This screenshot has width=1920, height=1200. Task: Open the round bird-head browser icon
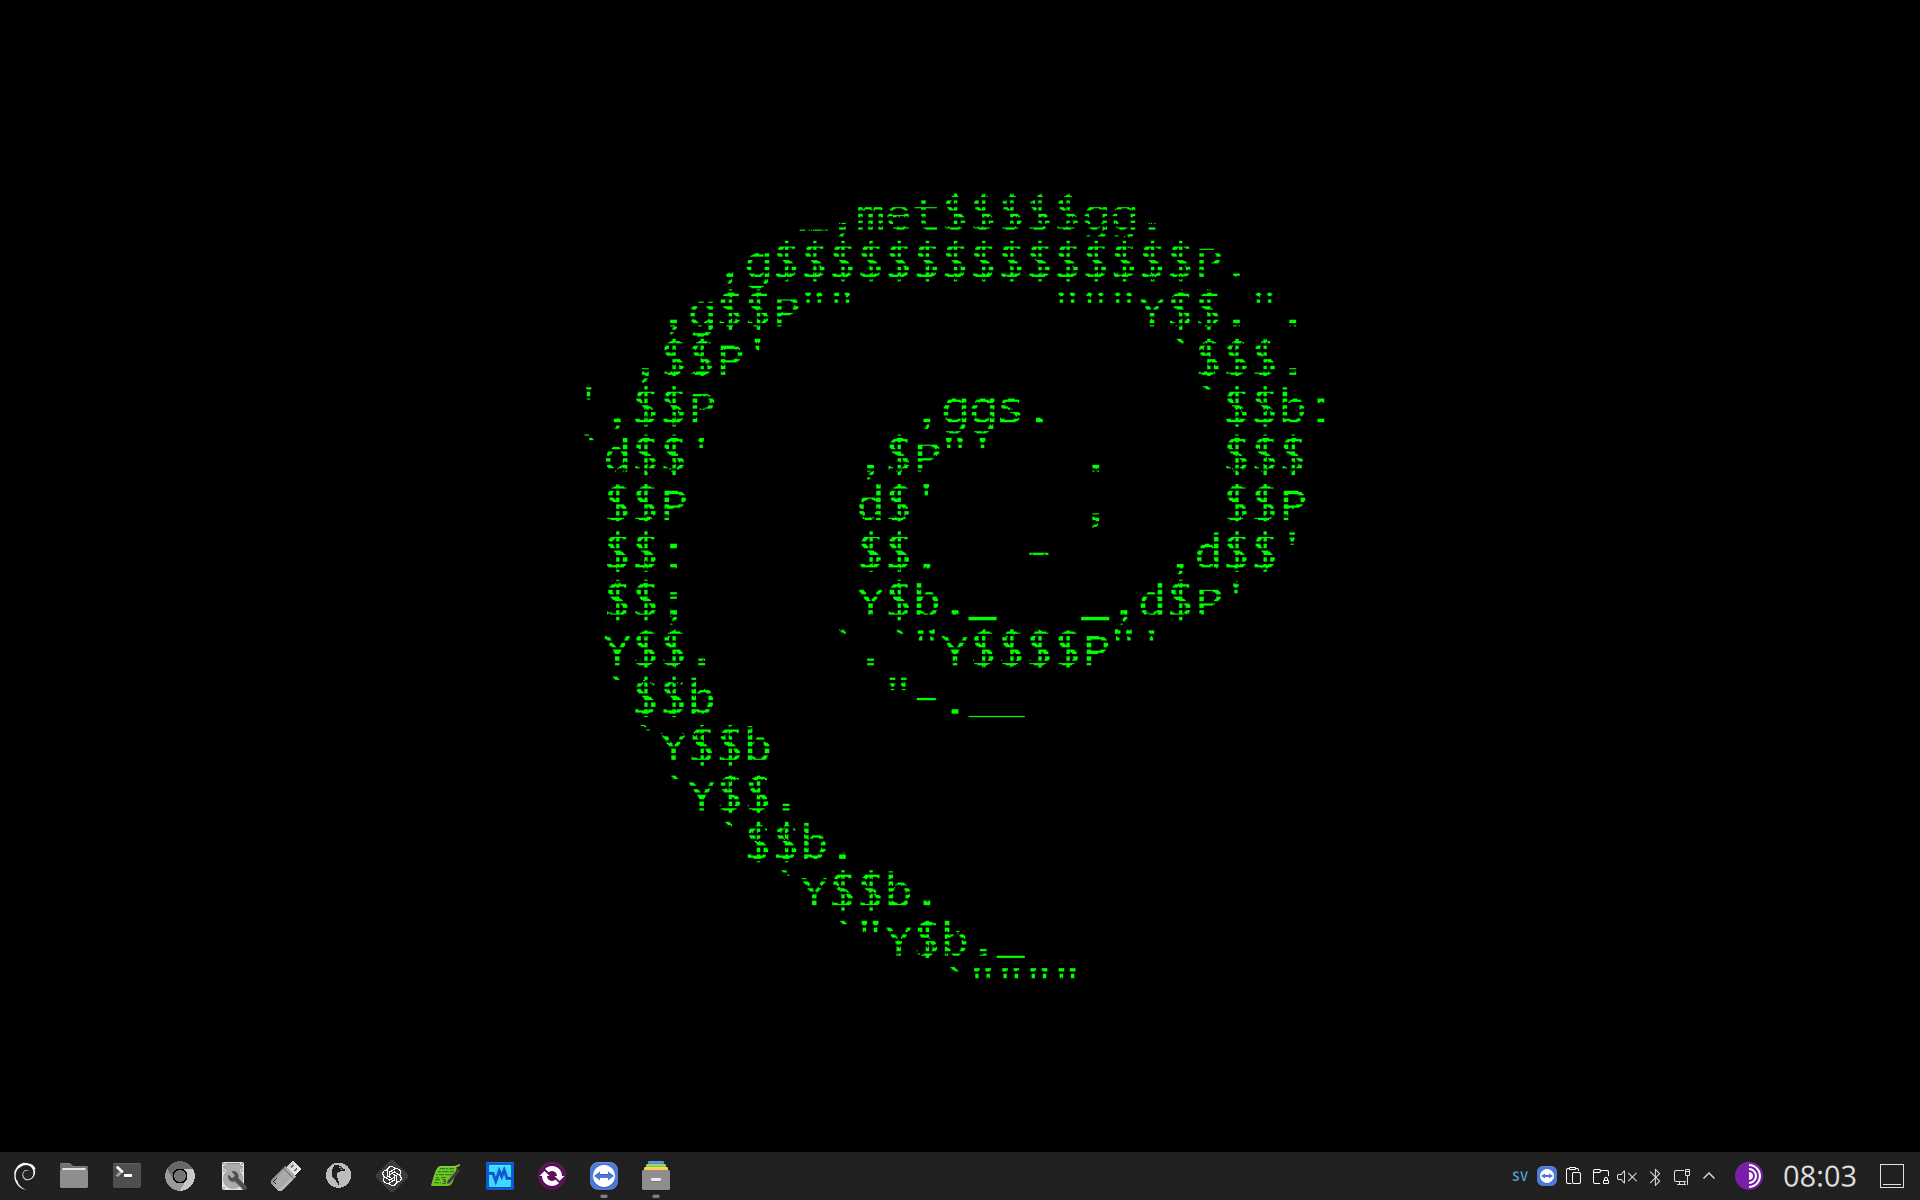pos(339,1175)
